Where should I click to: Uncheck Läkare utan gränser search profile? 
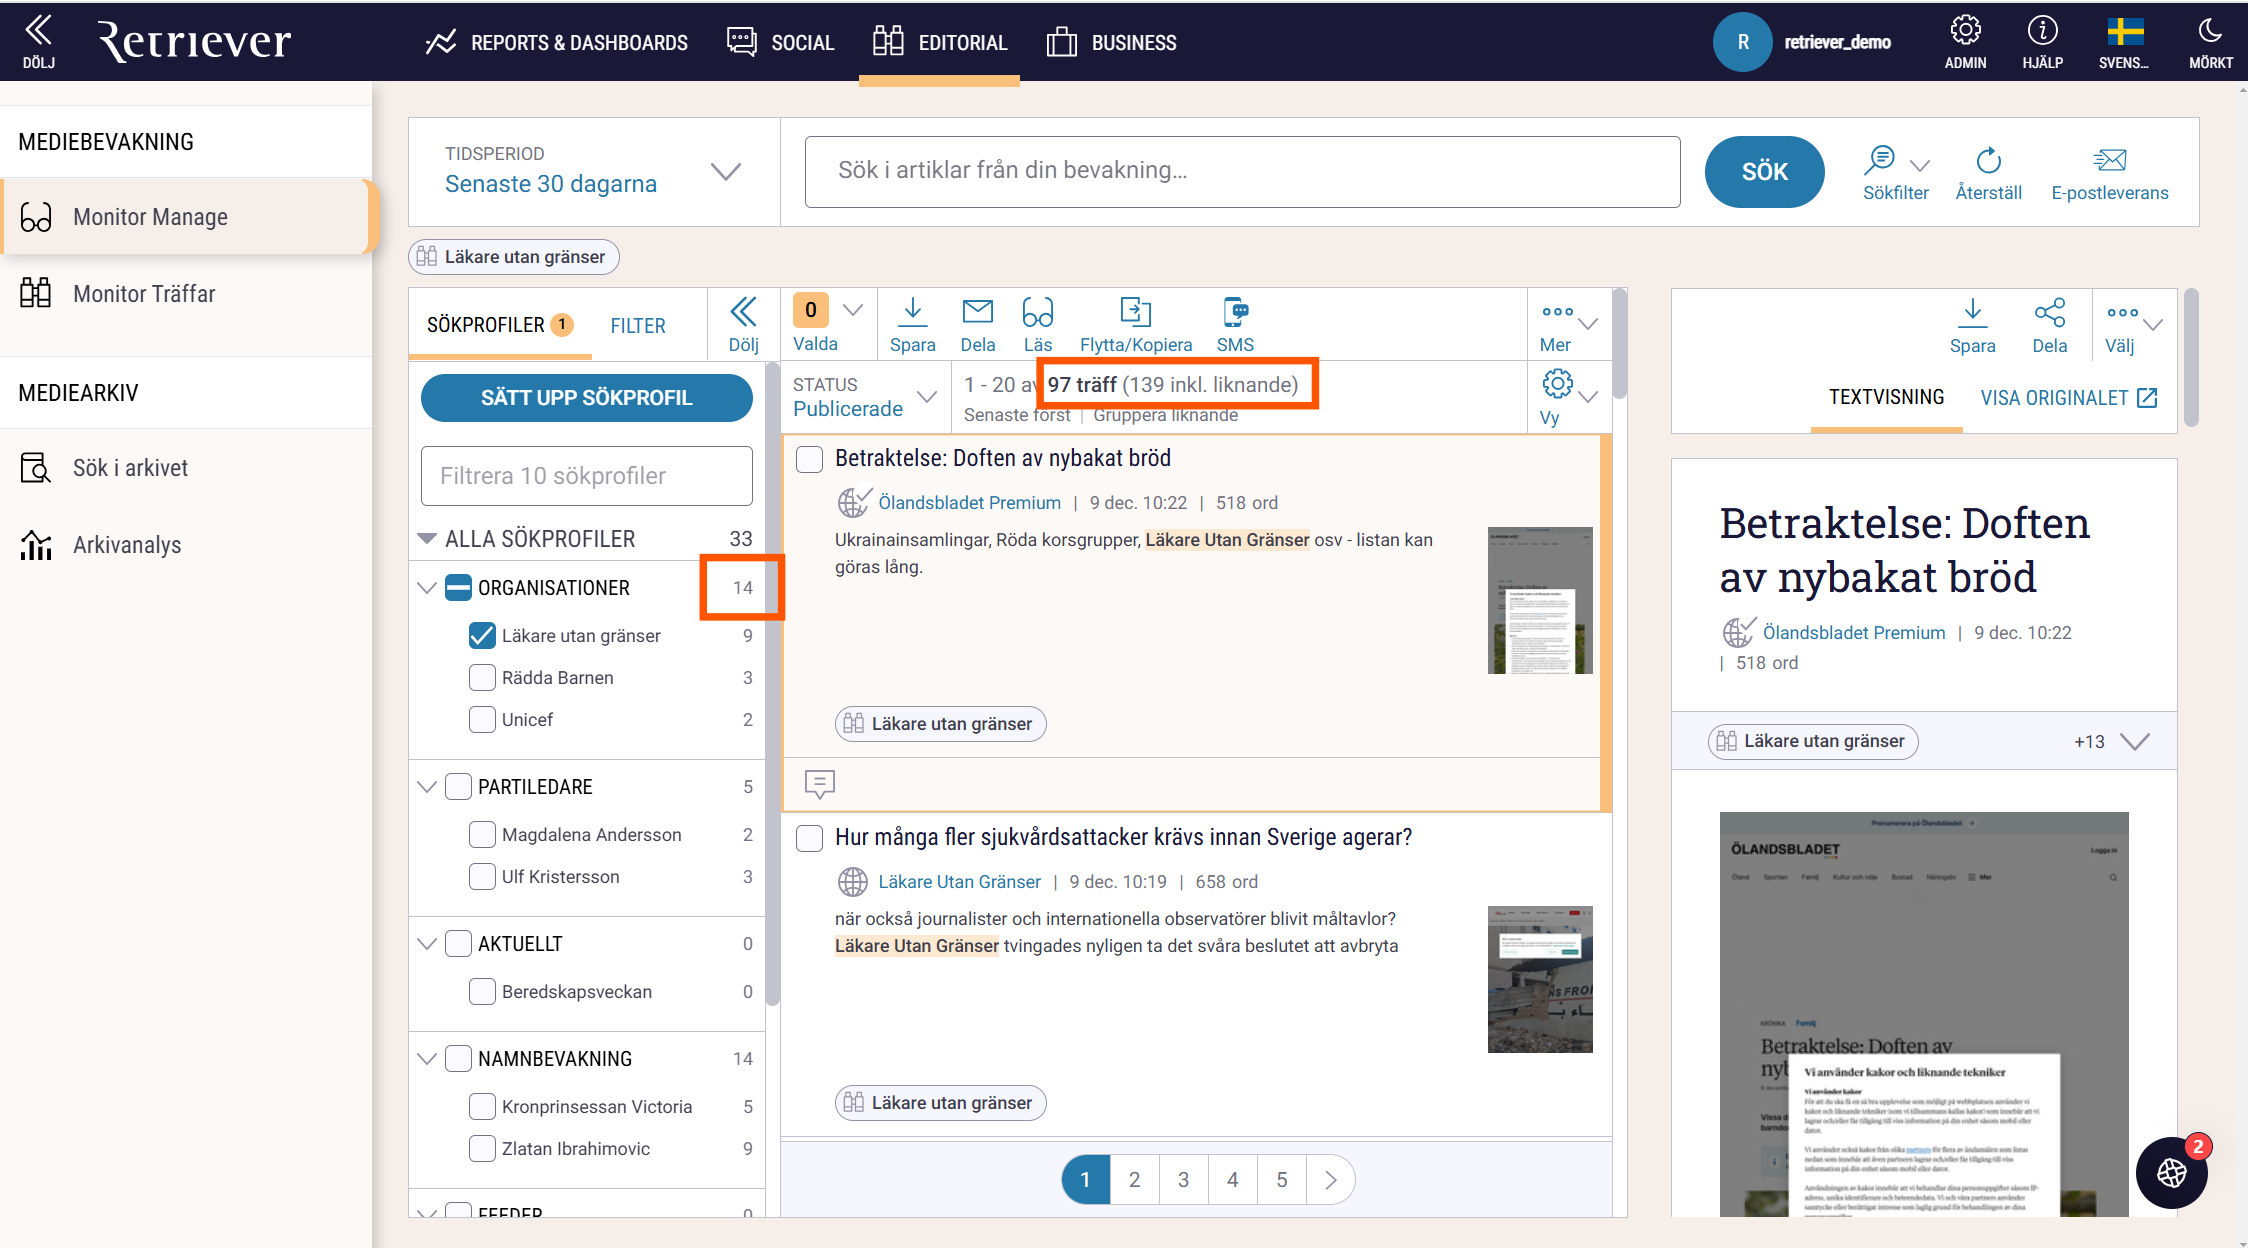[x=482, y=635]
